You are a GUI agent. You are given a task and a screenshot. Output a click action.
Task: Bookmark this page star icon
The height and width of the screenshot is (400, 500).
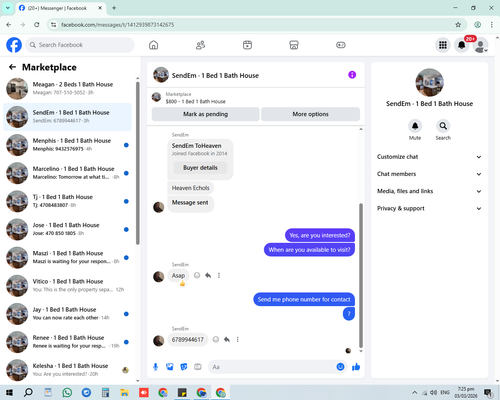point(458,25)
